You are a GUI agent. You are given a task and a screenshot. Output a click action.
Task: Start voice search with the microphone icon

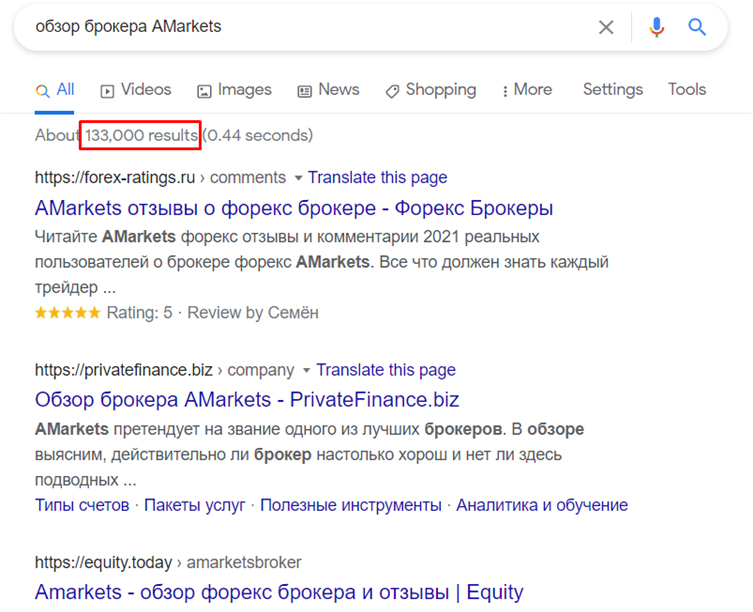(656, 28)
